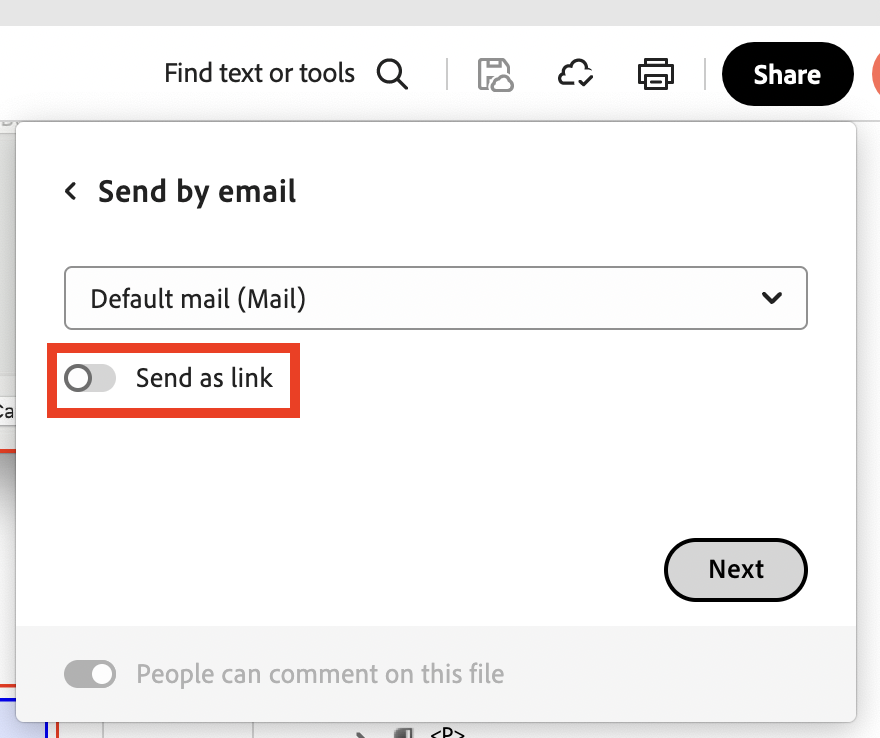This screenshot has height=738, width=880.
Task: Open the profile avatar at top right
Action: 874,74
